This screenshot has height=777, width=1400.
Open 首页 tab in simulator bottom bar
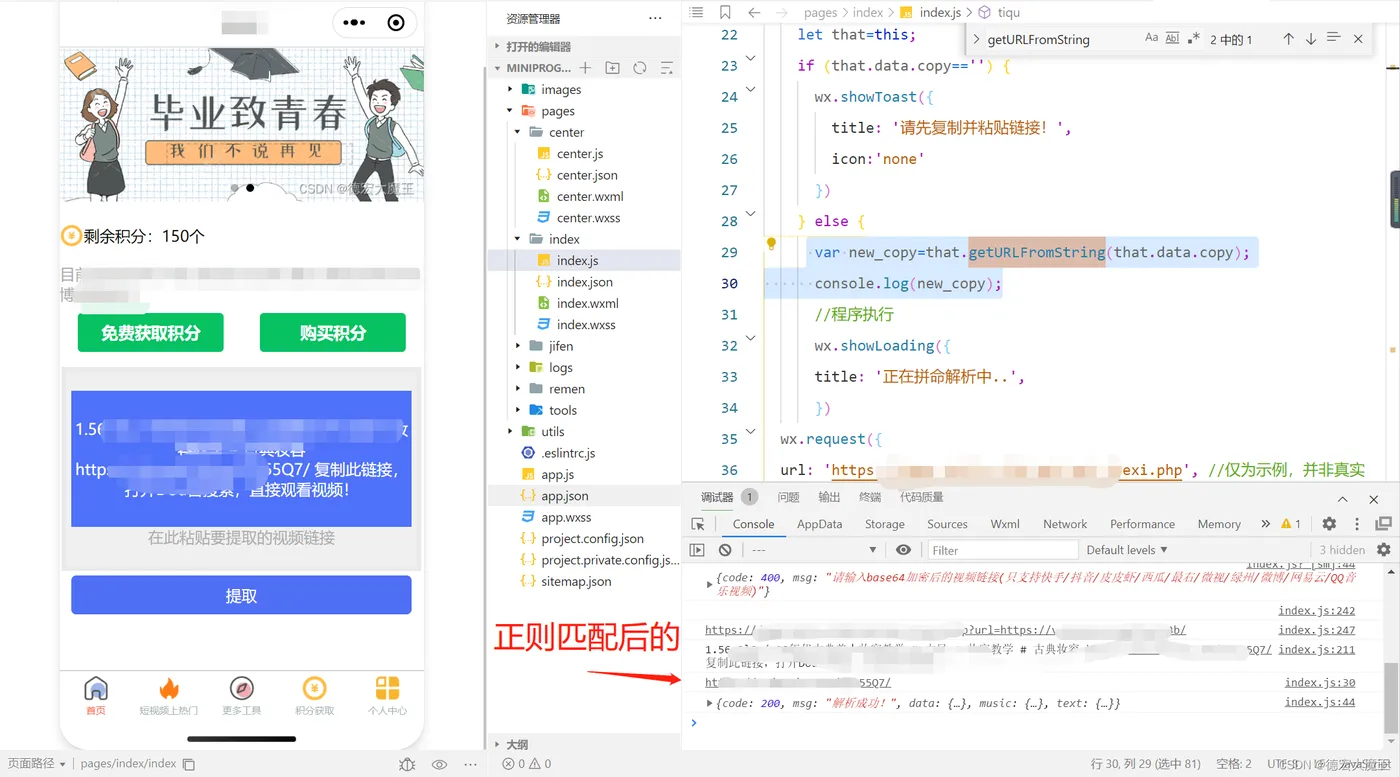point(96,695)
